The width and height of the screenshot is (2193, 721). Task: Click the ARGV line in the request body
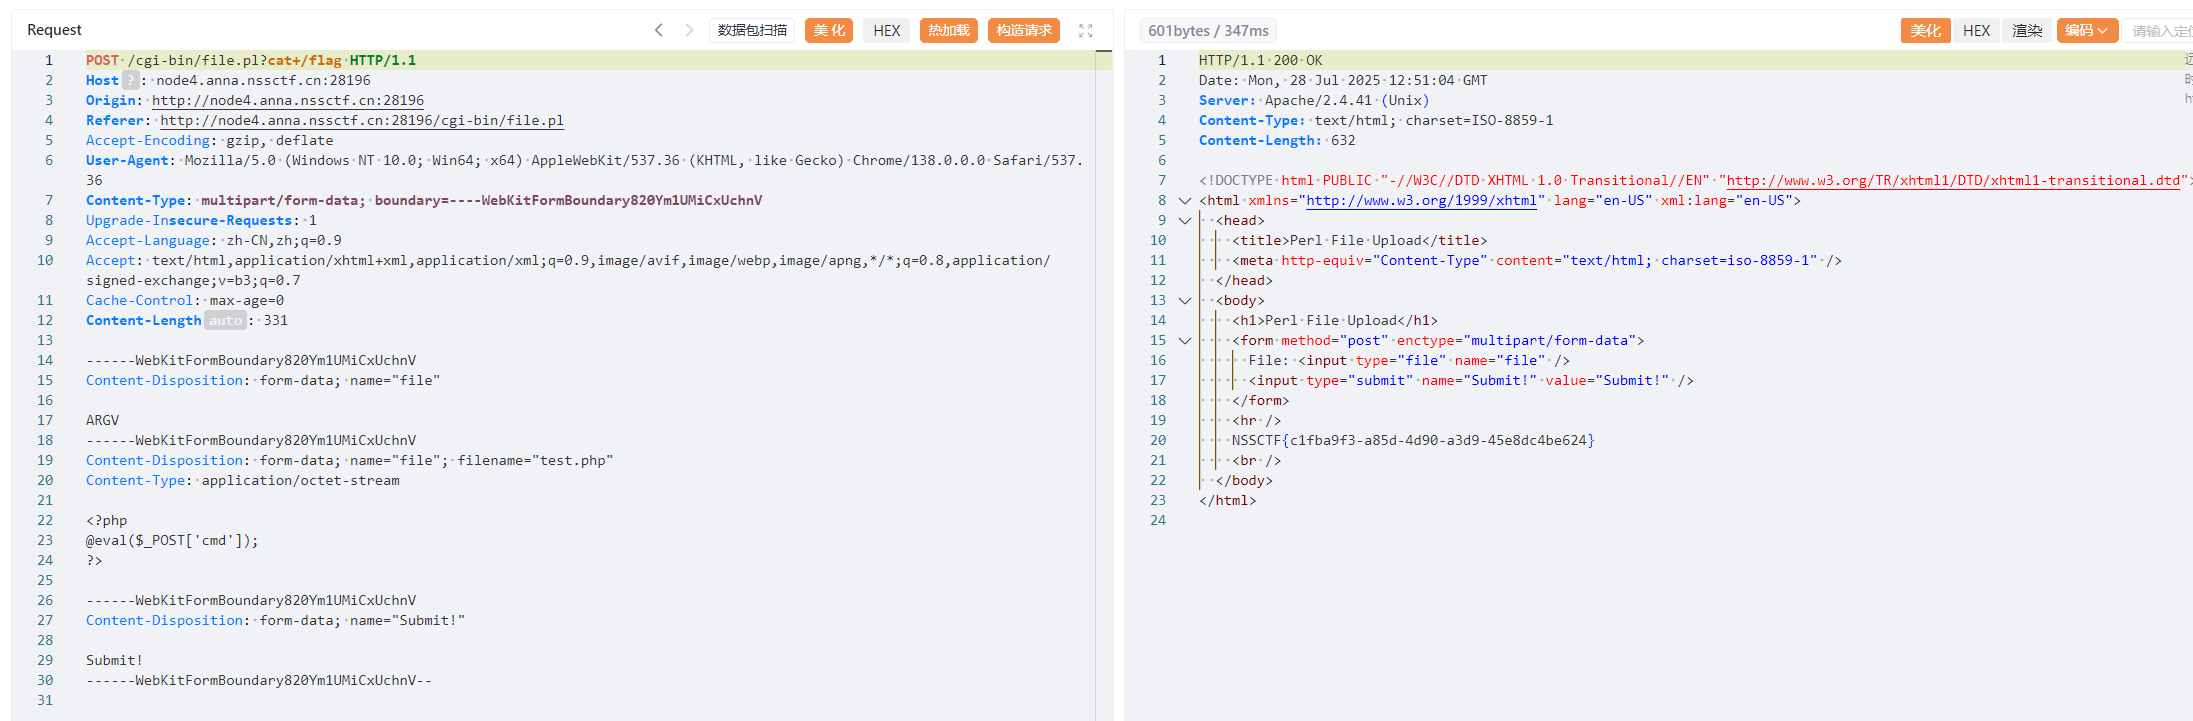point(102,420)
